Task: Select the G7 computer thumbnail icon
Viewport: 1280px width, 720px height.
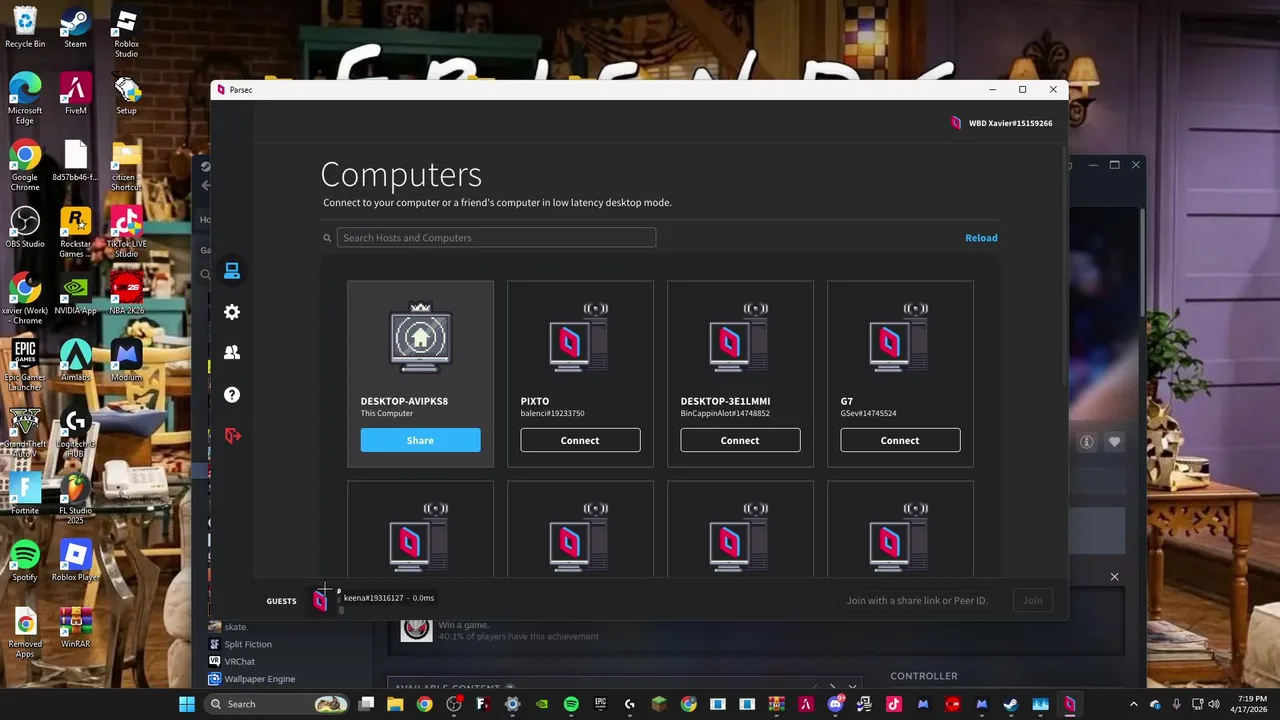Action: [900, 338]
